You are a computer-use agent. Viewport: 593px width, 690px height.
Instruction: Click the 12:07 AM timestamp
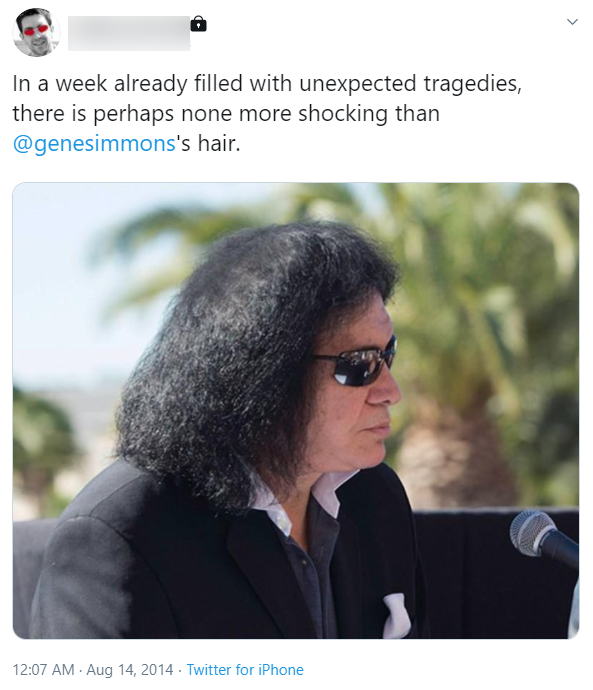[44, 670]
